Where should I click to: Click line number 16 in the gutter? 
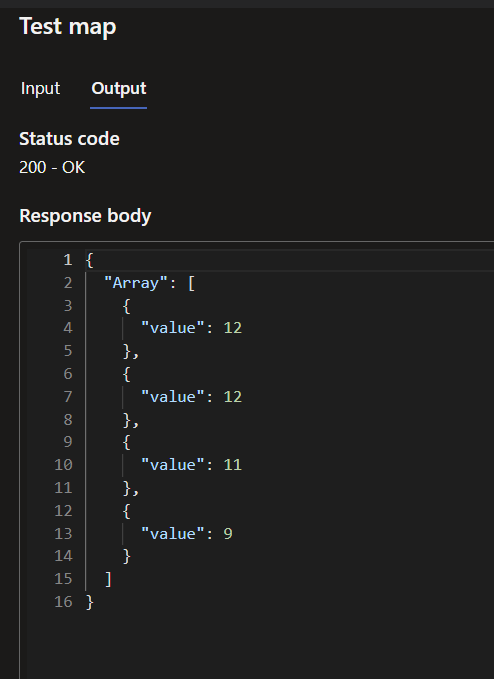[x=63, y=601]
